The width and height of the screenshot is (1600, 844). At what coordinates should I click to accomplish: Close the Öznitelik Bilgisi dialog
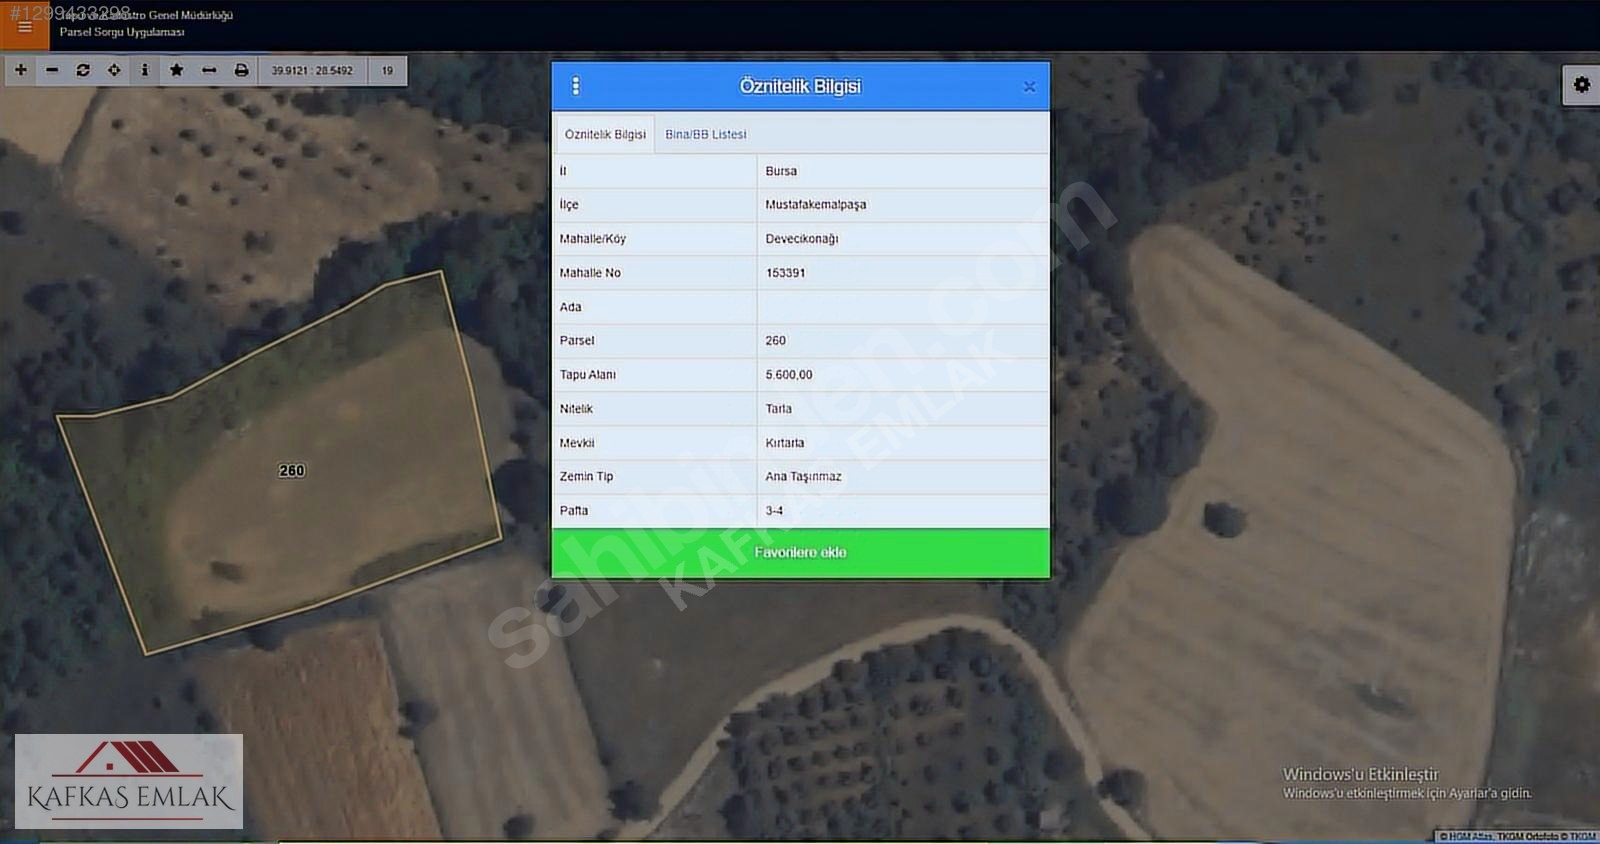(x=1029, y=87)
